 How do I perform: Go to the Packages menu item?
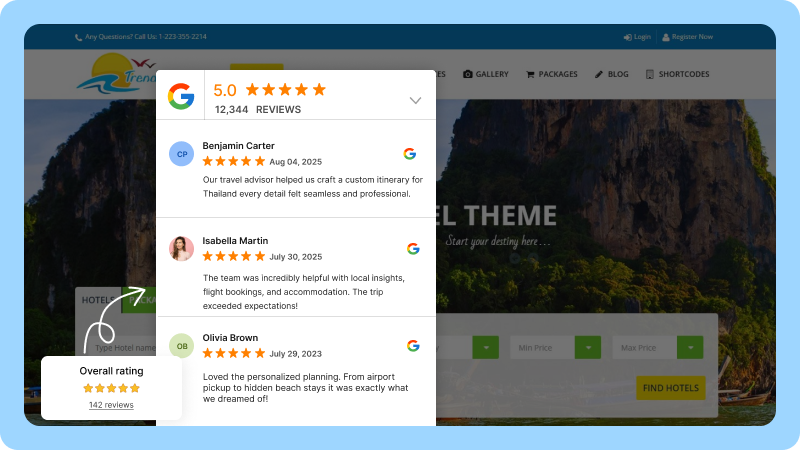552,74
